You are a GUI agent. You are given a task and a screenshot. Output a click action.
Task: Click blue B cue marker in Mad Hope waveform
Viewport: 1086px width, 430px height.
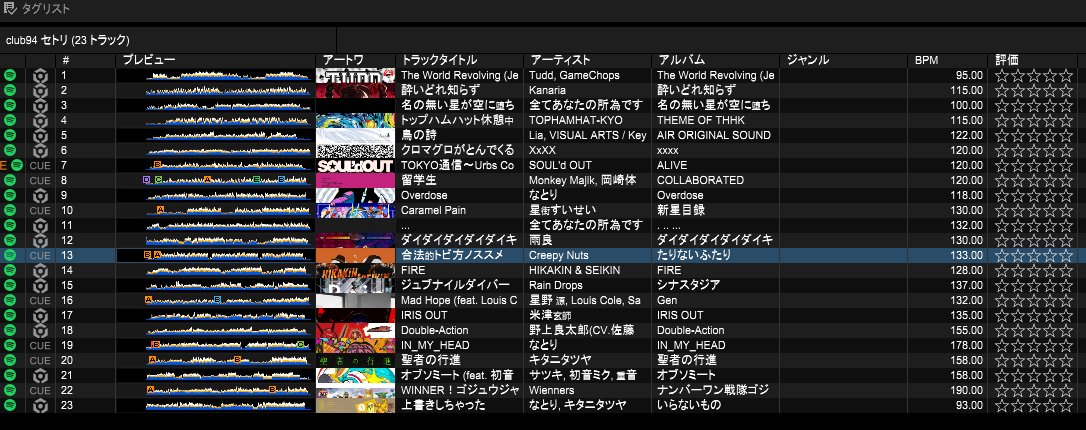pyautogui.click(x=217, y=299)
